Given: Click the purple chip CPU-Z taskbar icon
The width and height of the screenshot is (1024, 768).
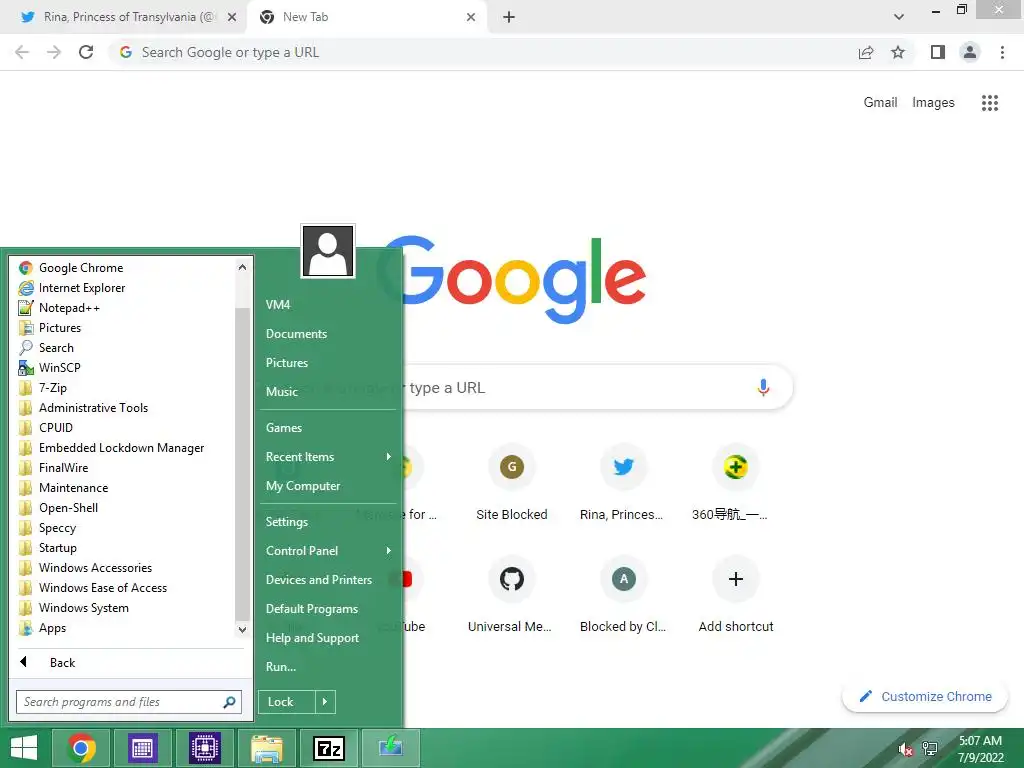Looking at the screenshot, I should 205,748.
